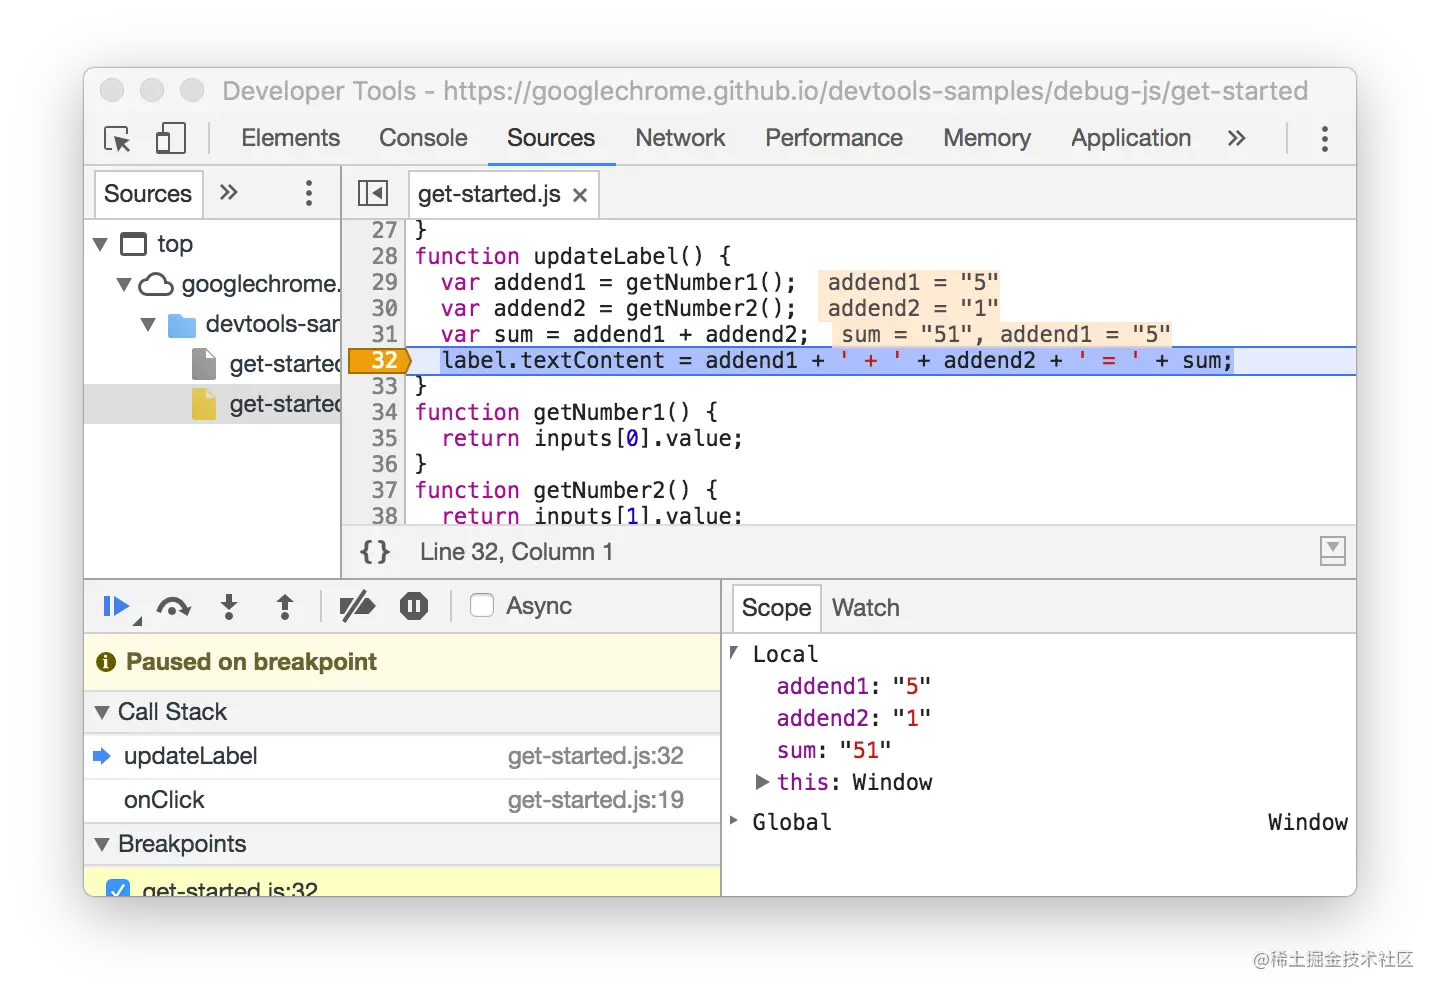Screen dimensions: 1440x996
Task: Set a breakpoint on line number 29
Action: pos(384,282)
